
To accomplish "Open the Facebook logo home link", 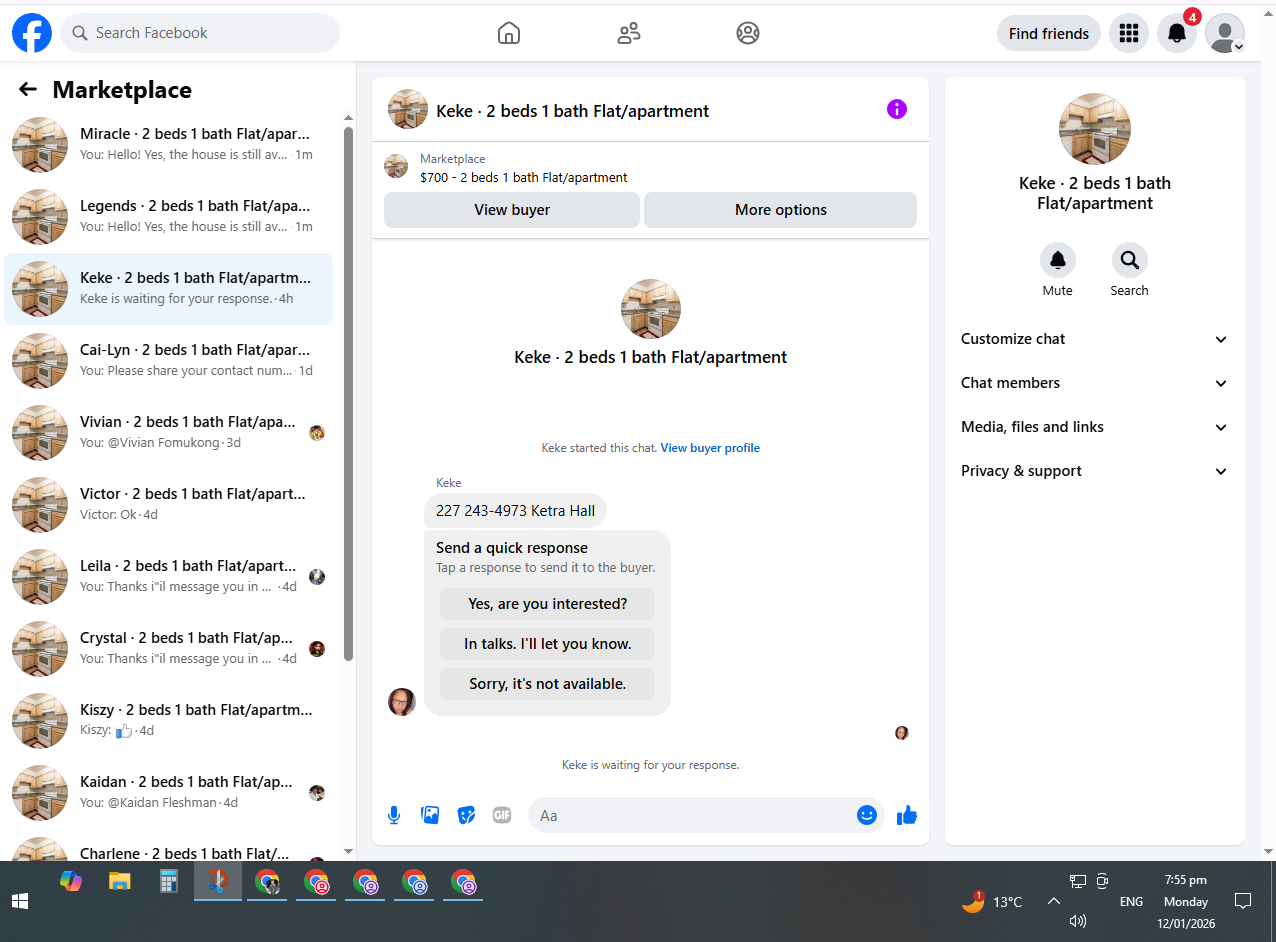I will pyautogui.click(x=32, y=33).
